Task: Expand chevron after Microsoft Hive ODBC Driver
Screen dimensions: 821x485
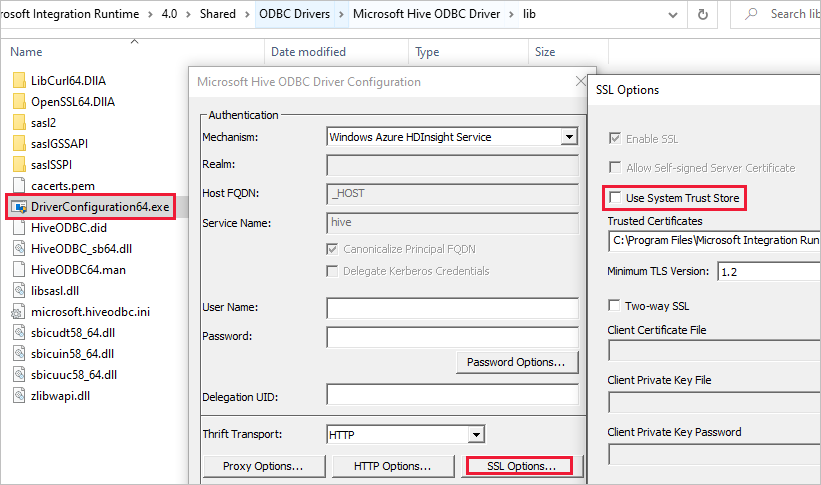Action: click(x=512, y=15)
